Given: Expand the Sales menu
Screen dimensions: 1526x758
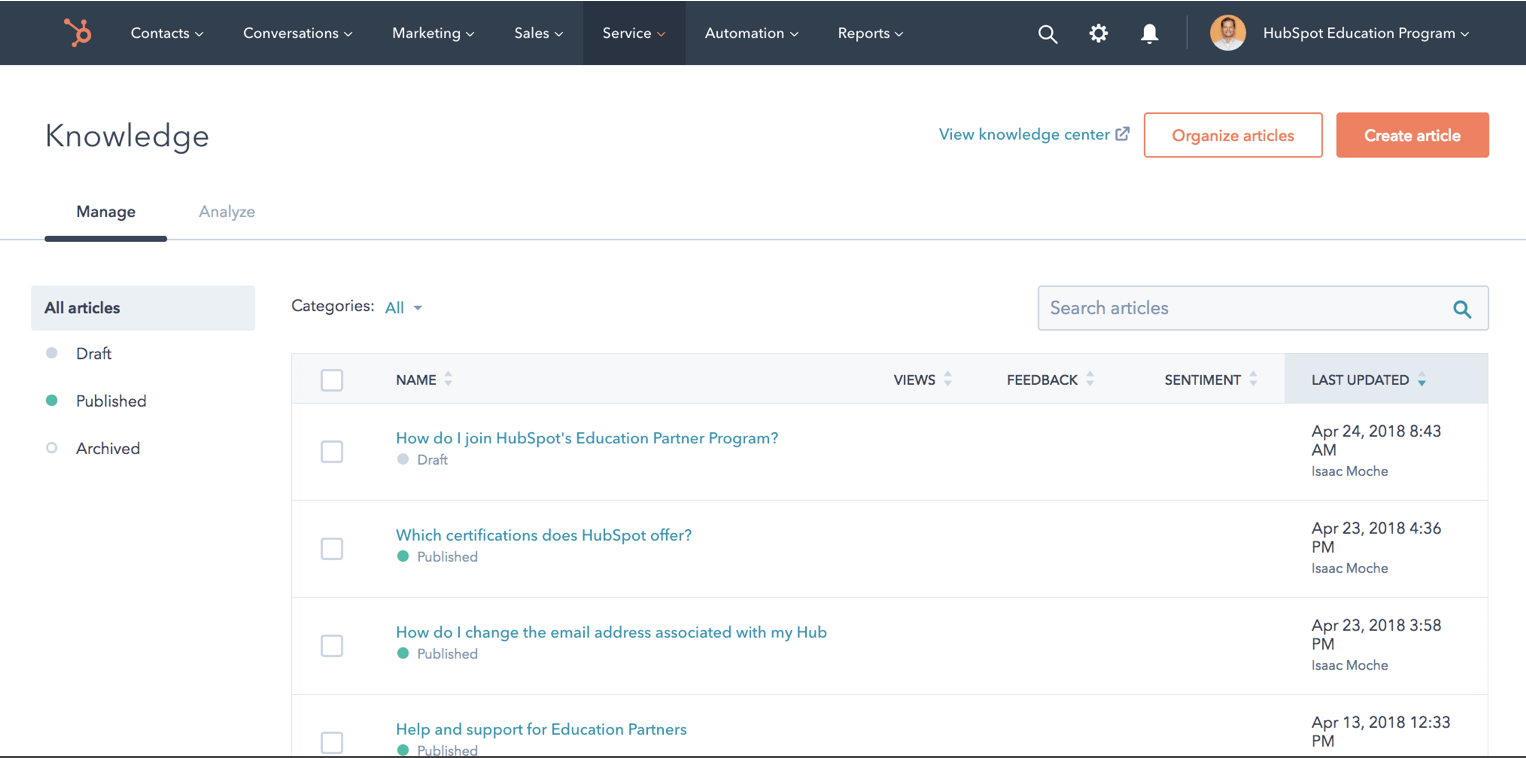Looking at the screenshot, I should pos(539,33).
